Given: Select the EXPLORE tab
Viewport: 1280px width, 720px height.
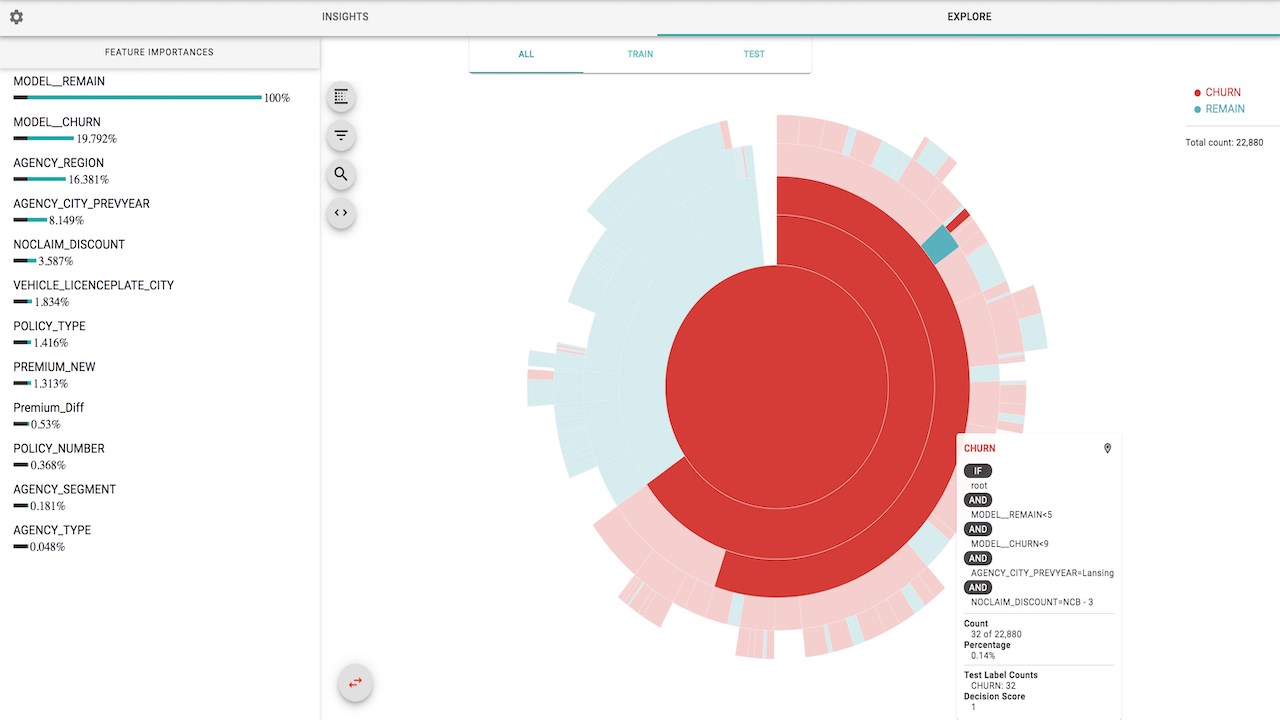Looking at the screenshot, I should [x=969, y=17].
